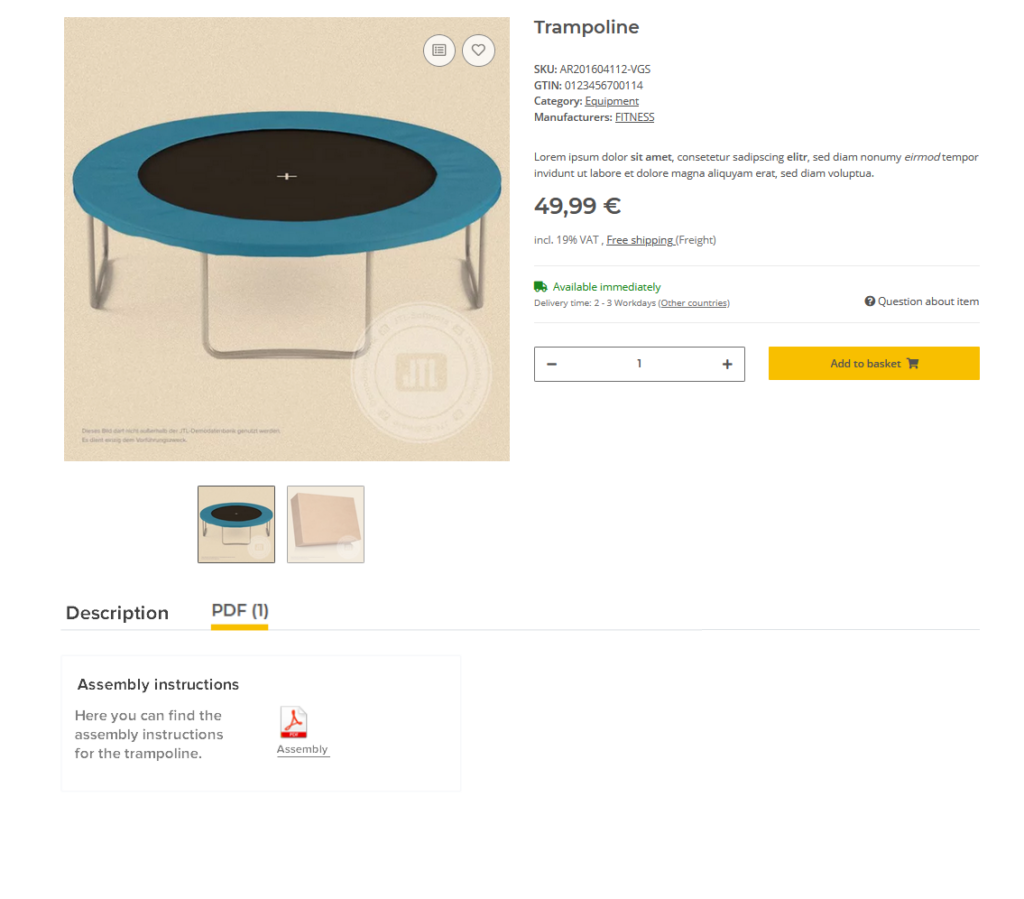Increase quantity with the plus button
Viewport: 1024px width, 899px height.
pyautogui.click(x=727, y=364)
